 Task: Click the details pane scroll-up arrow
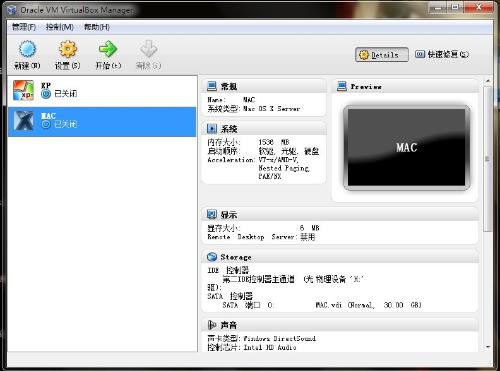[x=488, y=81]
